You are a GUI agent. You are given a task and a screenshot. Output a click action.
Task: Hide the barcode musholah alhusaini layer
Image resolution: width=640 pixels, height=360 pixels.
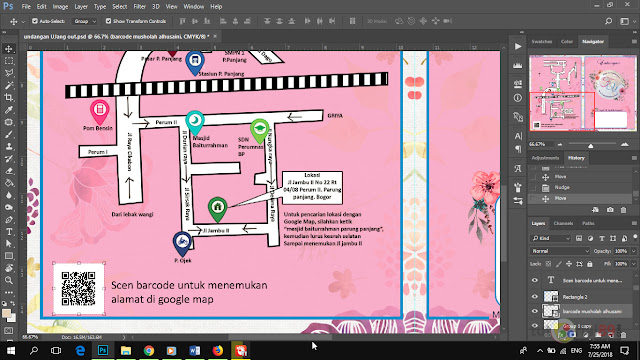535,311
